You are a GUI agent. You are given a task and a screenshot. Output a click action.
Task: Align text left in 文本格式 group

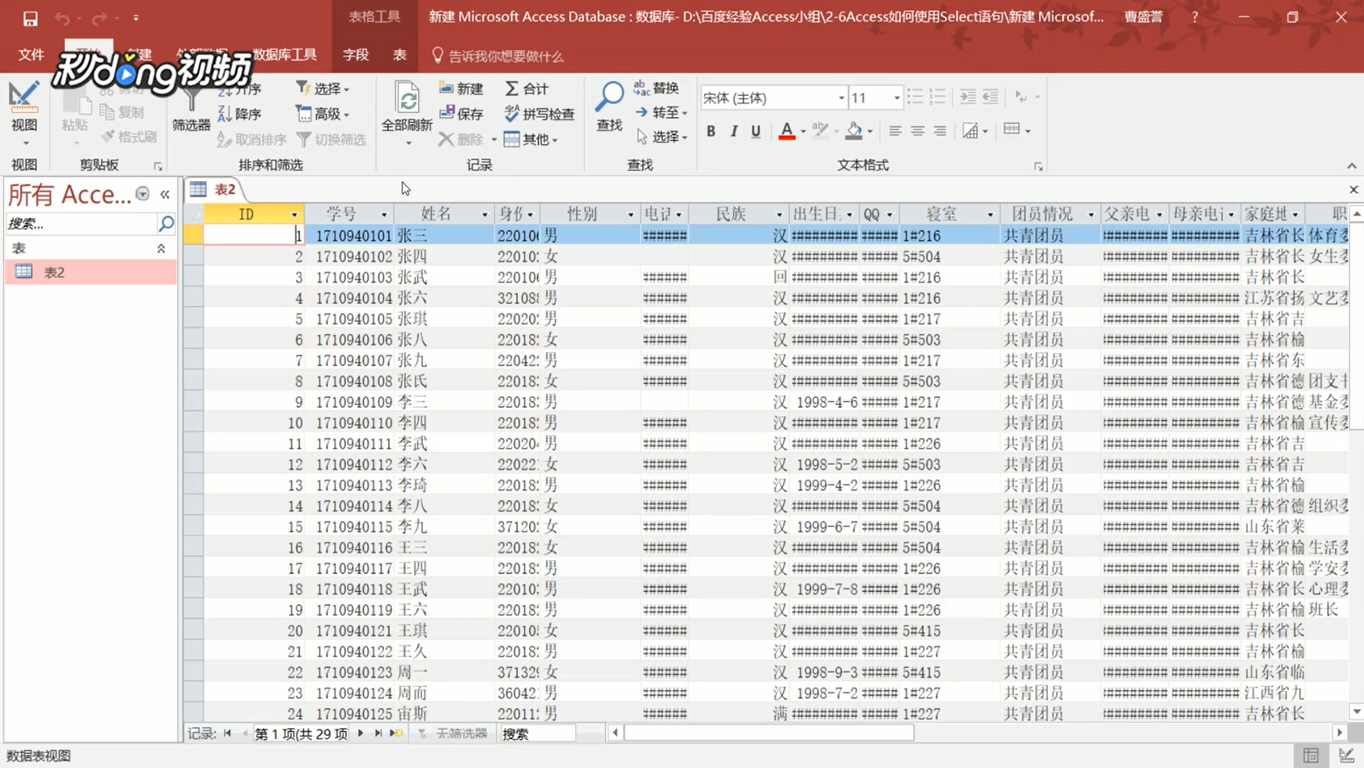click(x=895, y=131)
